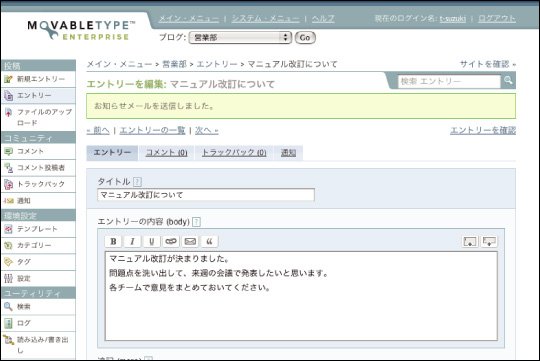Click the エントリー document icon in sidebar
This screenshot has height=361, width=540.
pyautogui.click(x=8, y=96)
